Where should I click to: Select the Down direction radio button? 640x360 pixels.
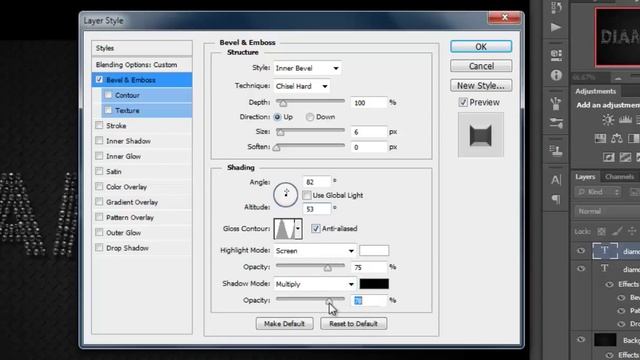point(310,117)
